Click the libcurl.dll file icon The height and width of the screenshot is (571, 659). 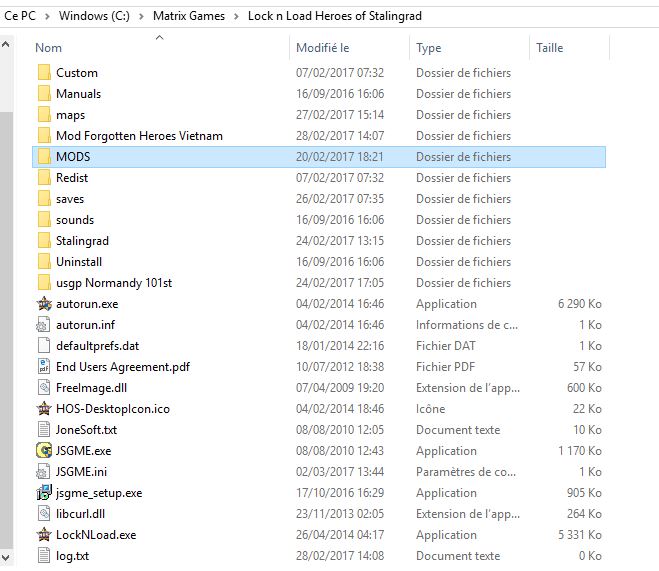[44, 514]
